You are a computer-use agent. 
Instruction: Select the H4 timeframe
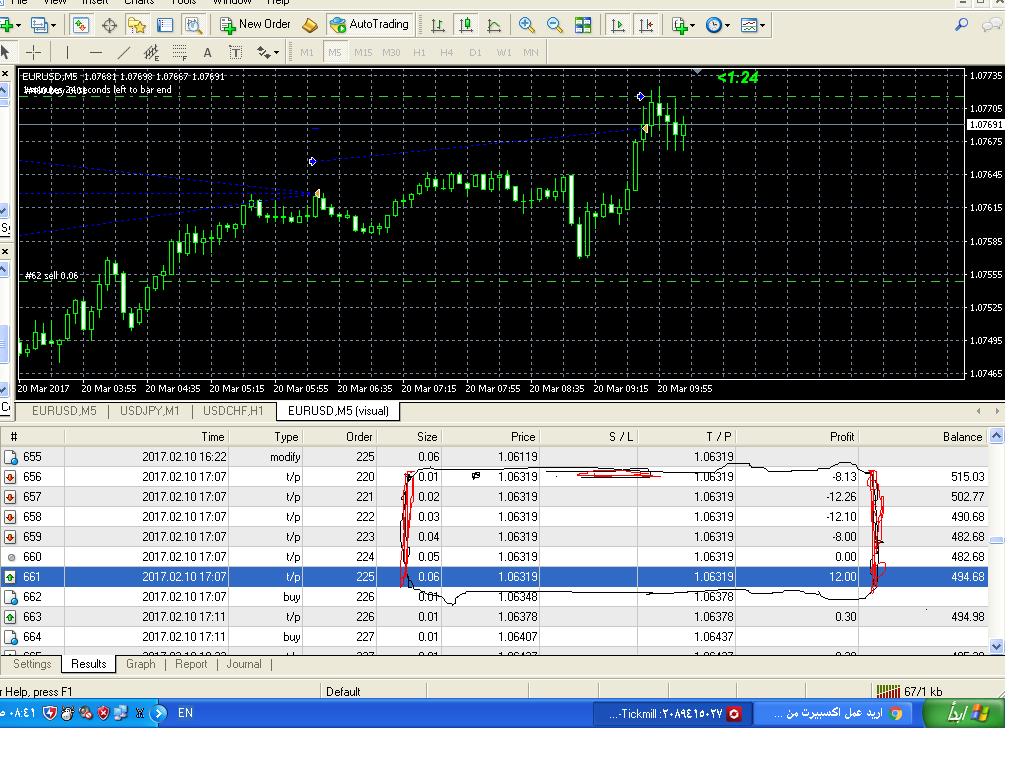(447, 52)
